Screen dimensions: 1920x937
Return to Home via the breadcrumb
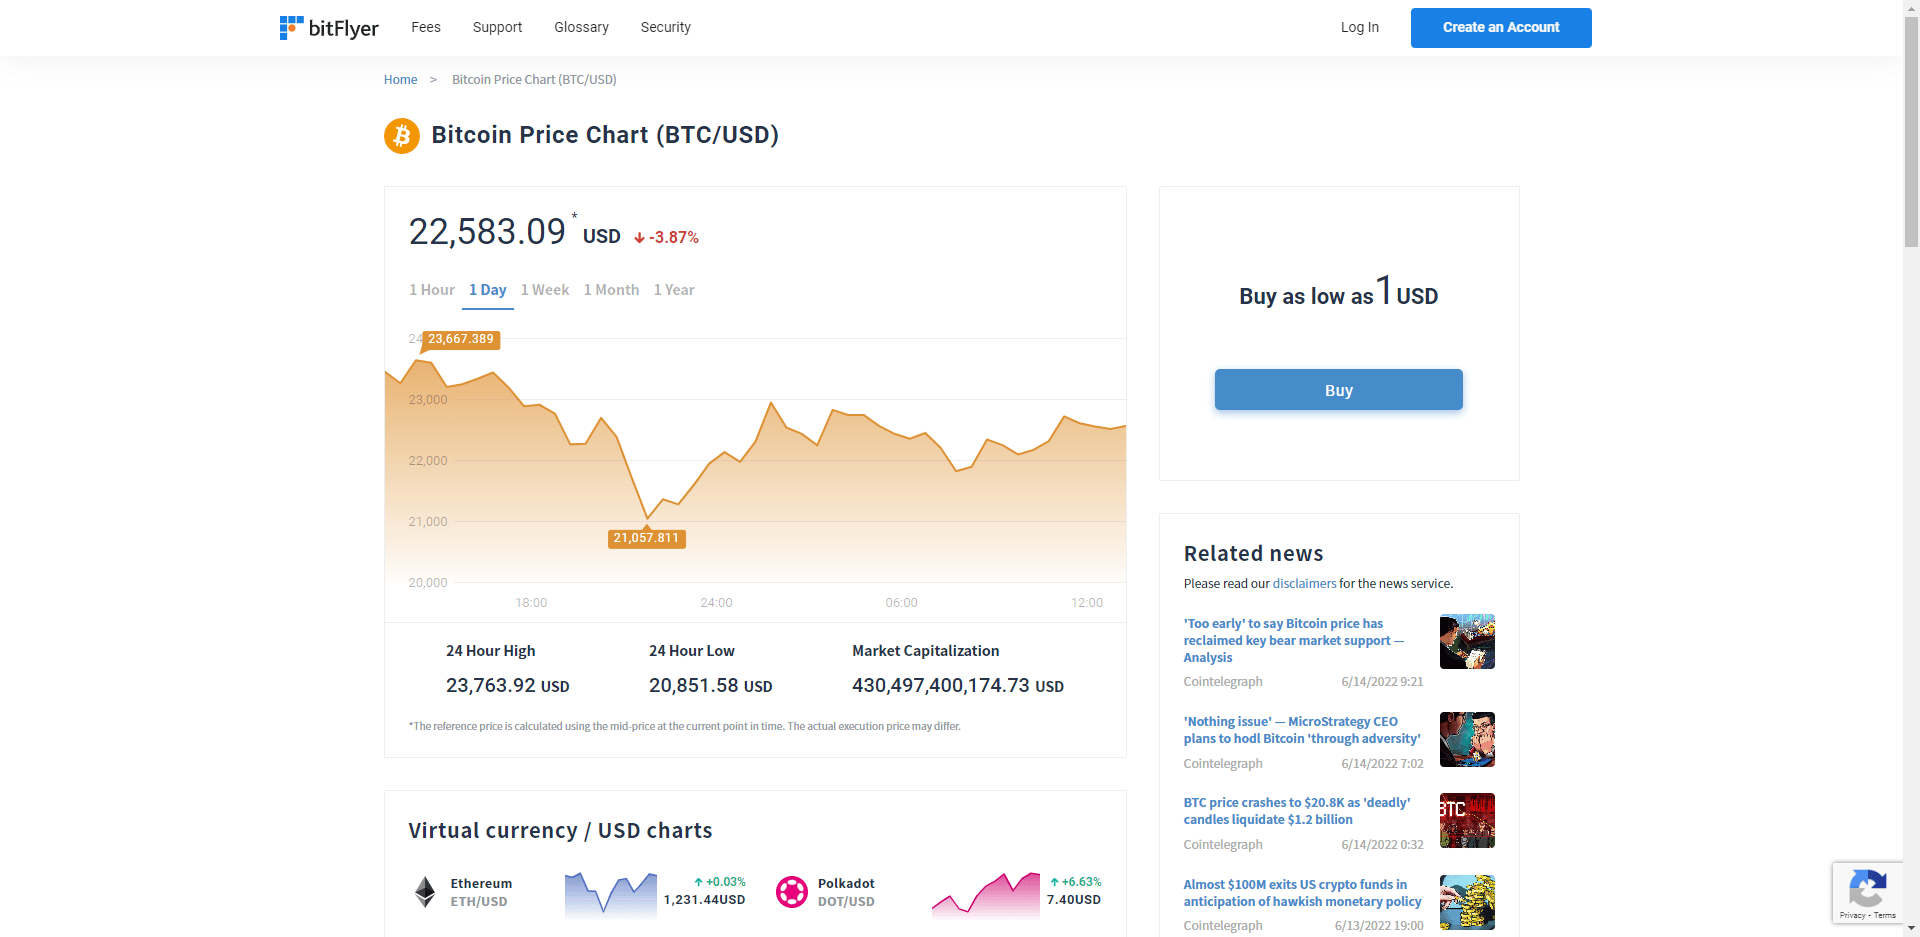(400, 79)
